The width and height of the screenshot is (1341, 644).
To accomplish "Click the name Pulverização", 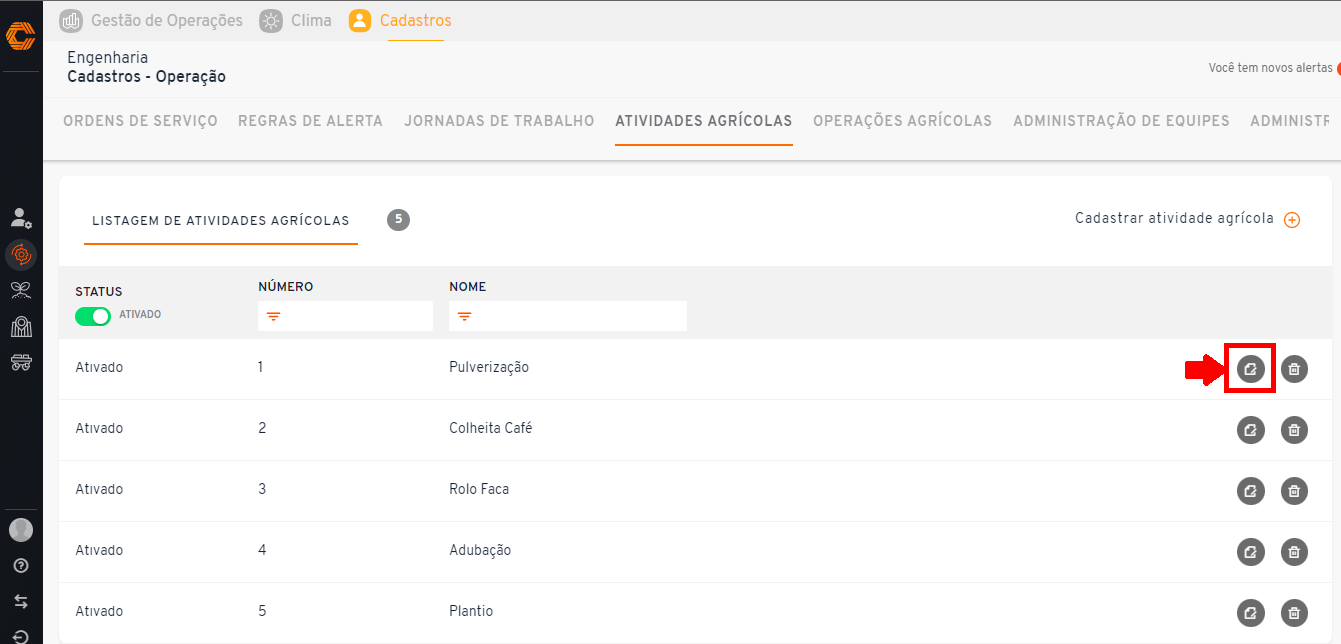I will pyautogui.click(x=489, y=367).
